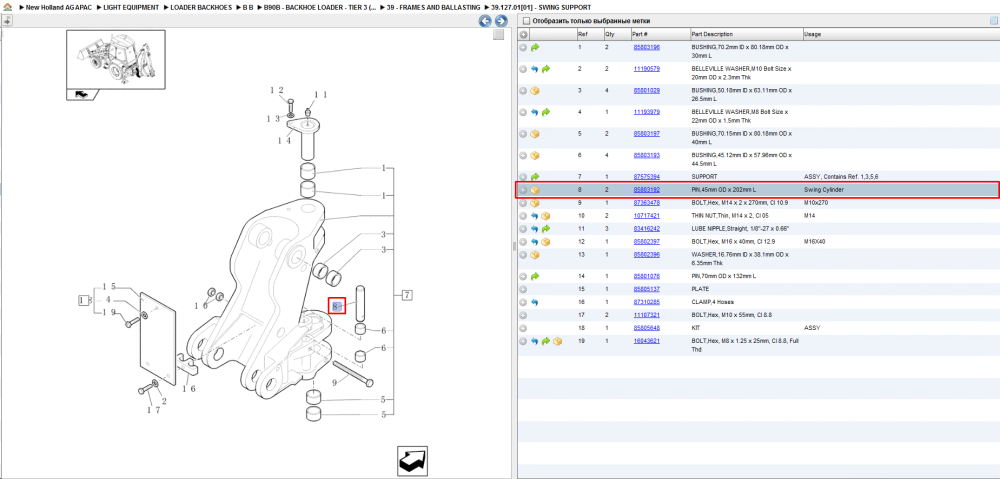Open part number 85805648 link

pyautogui.click(x=646, y=328)
